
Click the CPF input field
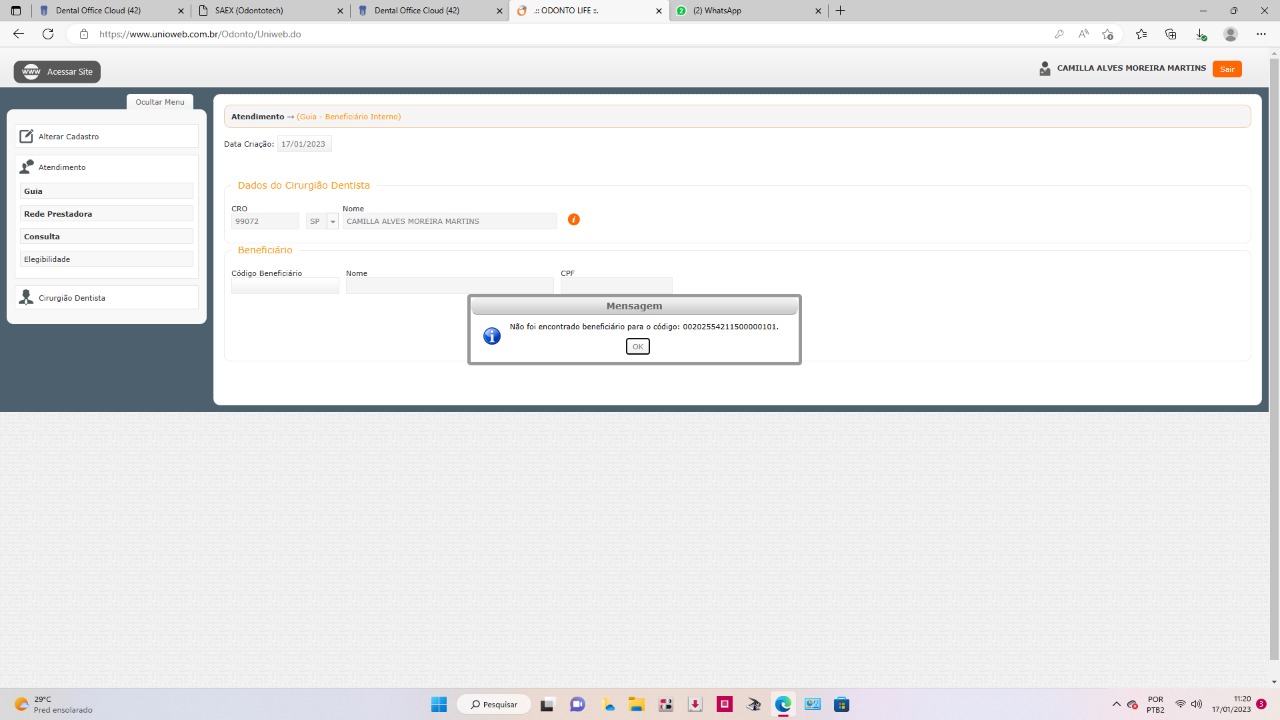pyautogui.click(x=616, y=286)
